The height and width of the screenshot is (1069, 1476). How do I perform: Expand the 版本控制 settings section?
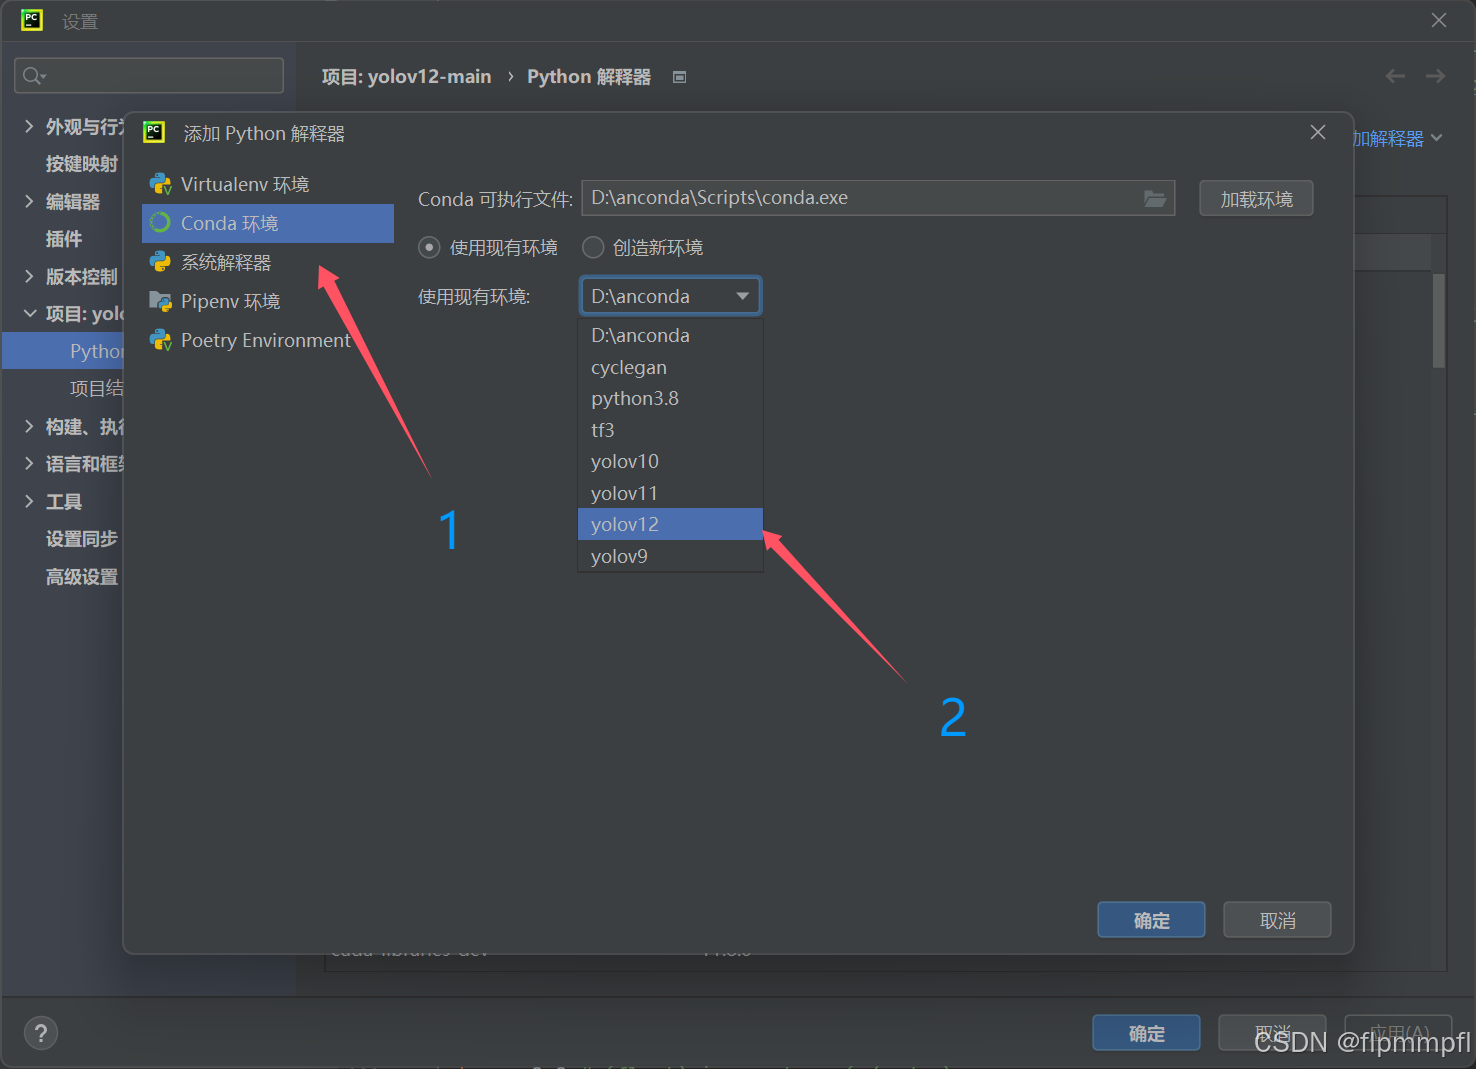(x=29, y=276)
